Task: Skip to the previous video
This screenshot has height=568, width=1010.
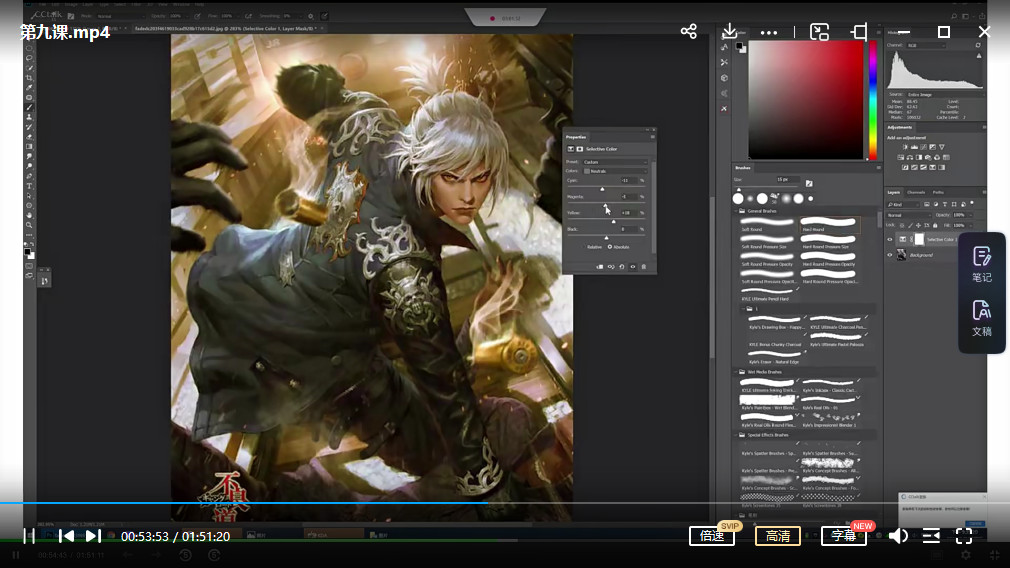Action: 66,536
